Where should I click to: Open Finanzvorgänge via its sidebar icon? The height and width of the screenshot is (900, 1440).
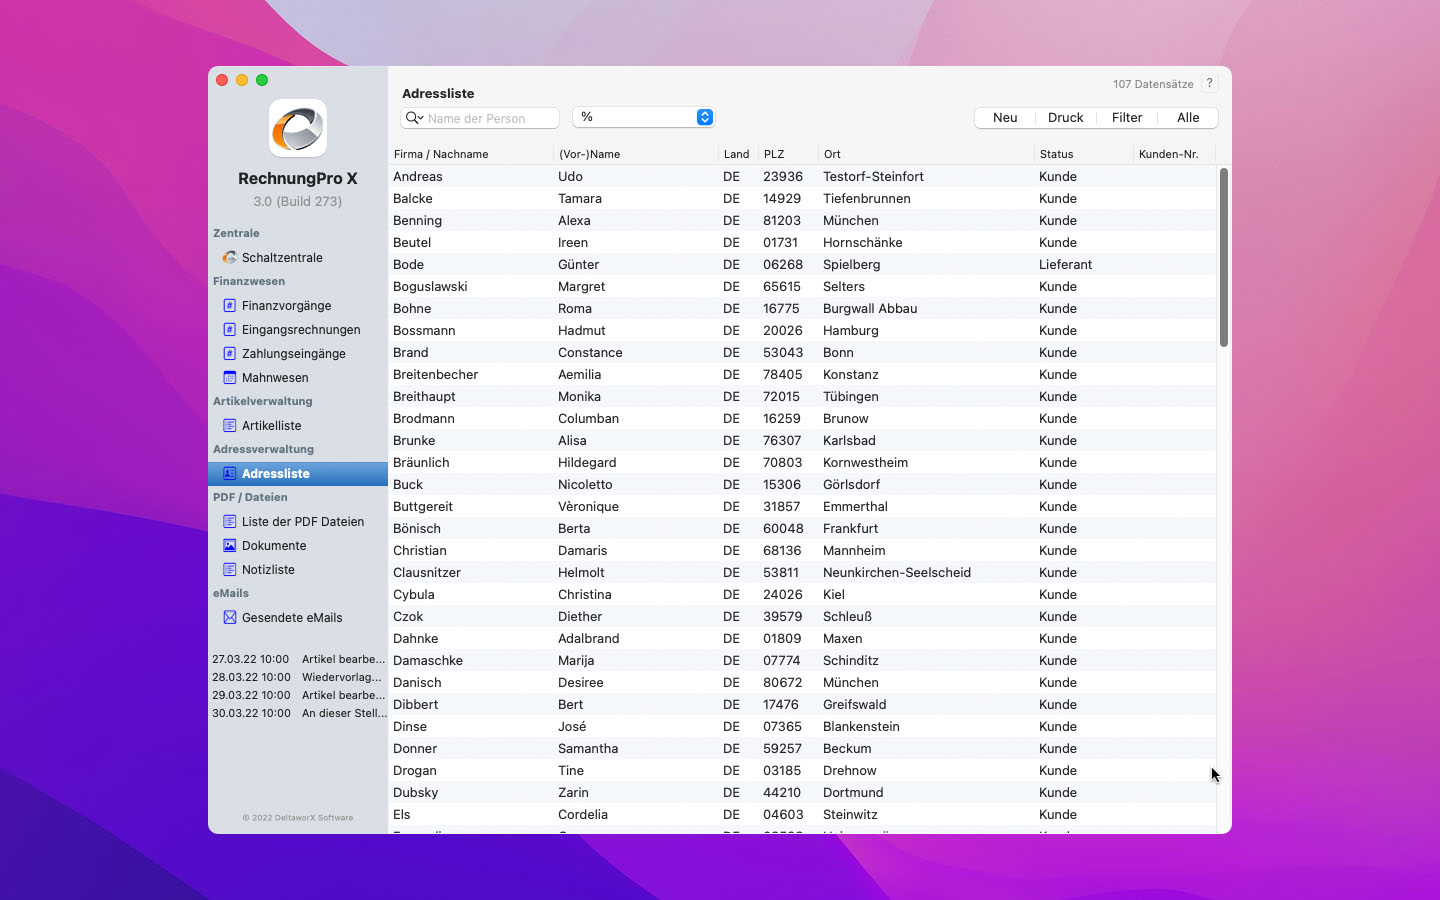229,305
